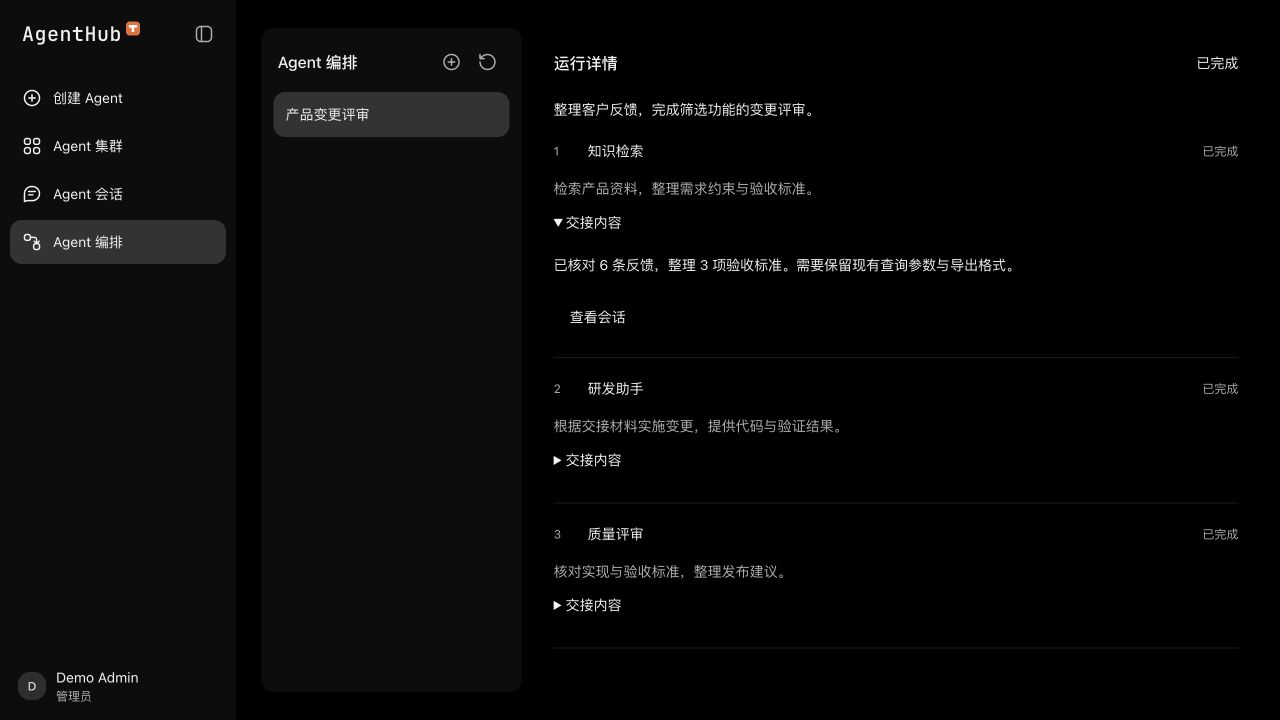Refresh the Agent 编排 list
This screenshot has width=1280, height=720.
(x=487, y=62)
